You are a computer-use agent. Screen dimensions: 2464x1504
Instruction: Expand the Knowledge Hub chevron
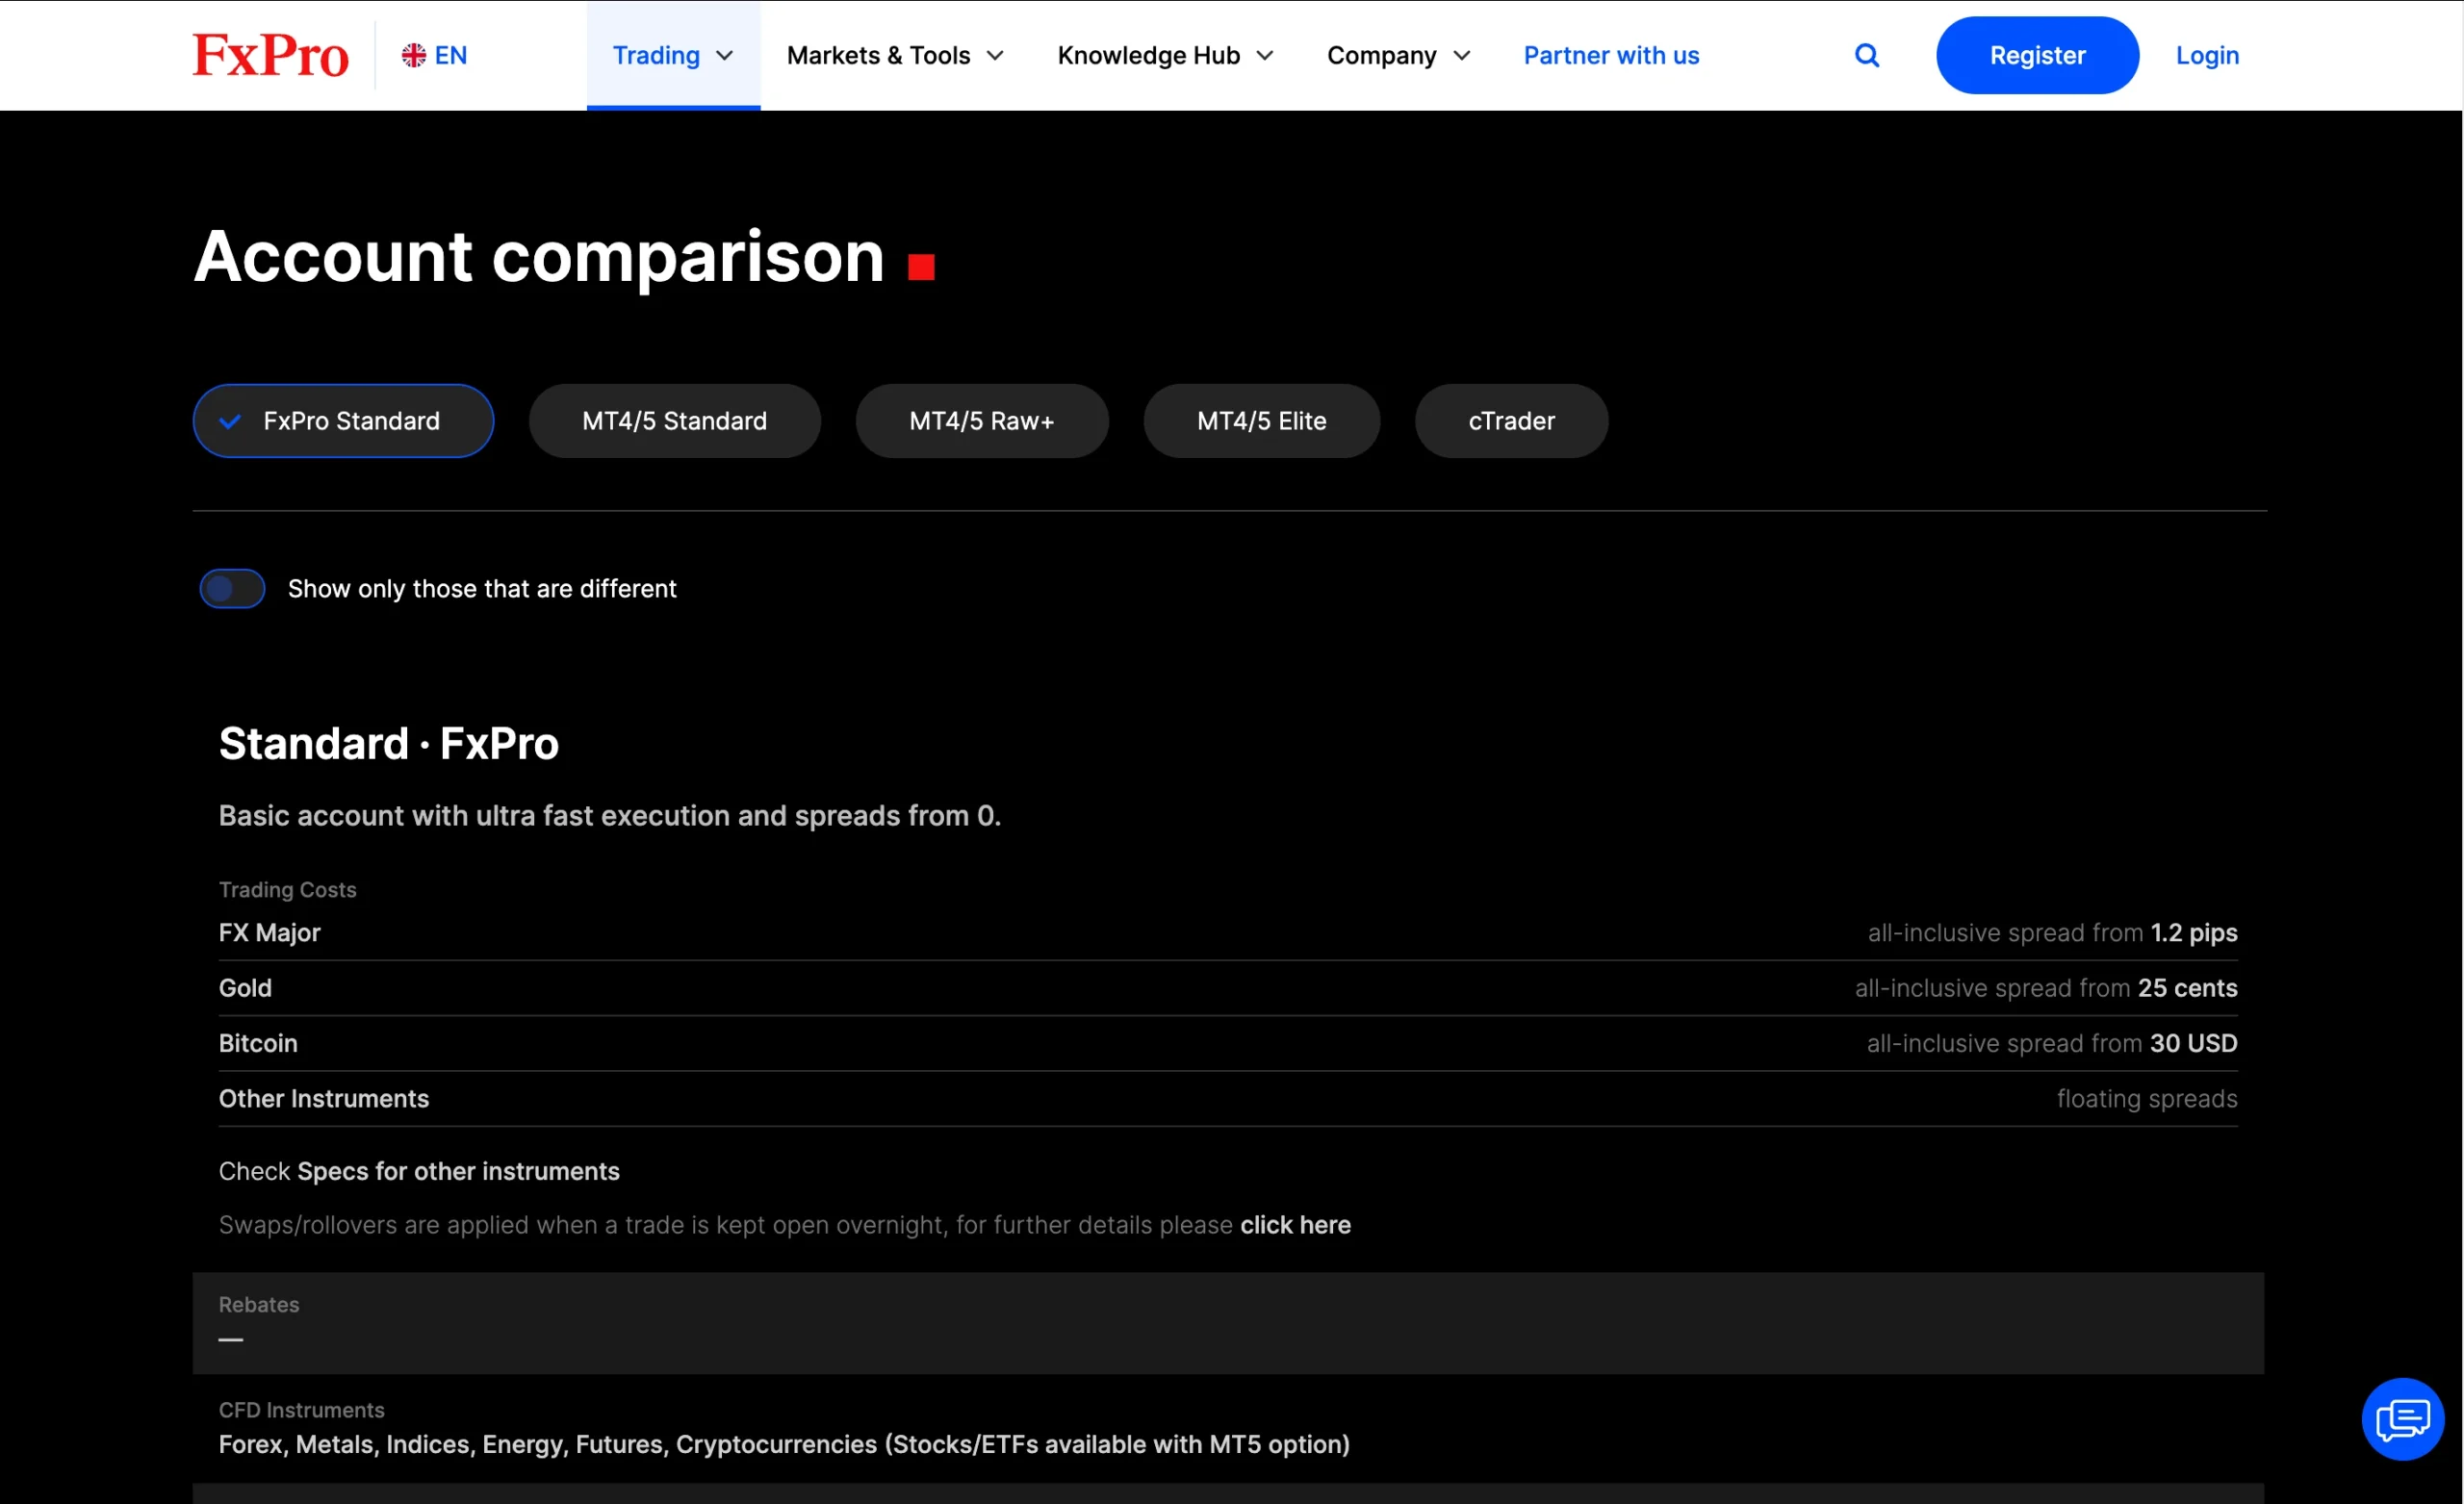click(x=1265, y=56)
